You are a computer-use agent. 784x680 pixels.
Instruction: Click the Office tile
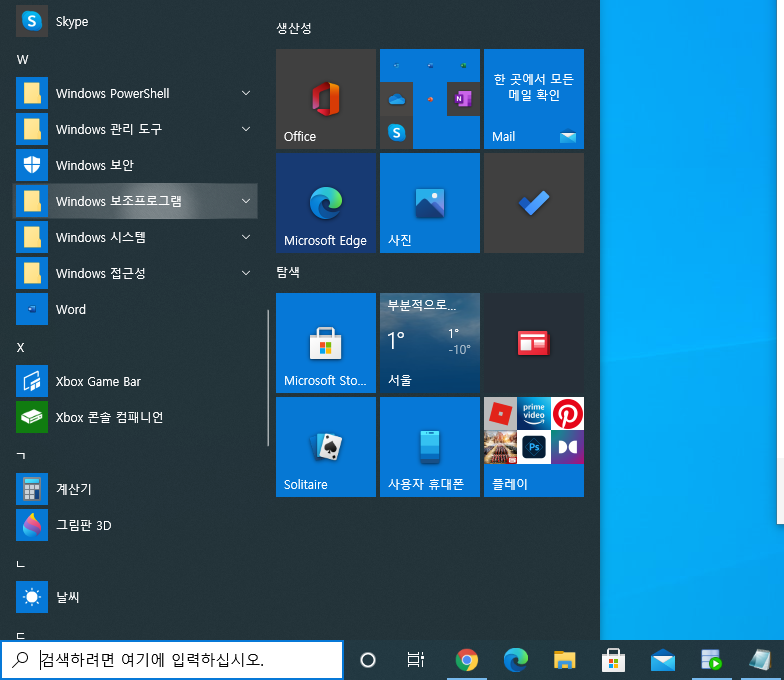[326, 99]
